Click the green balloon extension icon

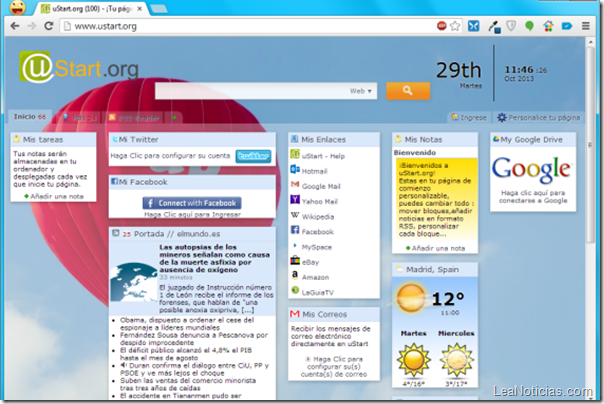(530, 26)
